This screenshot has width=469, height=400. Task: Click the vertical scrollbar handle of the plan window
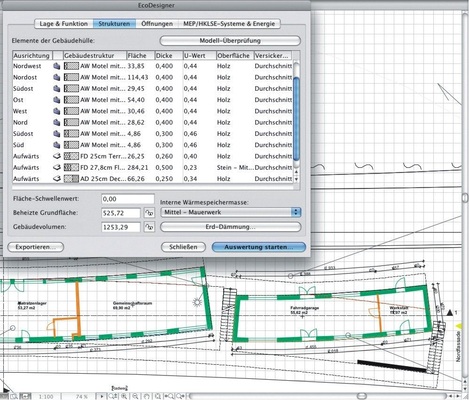tap(465, 197)
